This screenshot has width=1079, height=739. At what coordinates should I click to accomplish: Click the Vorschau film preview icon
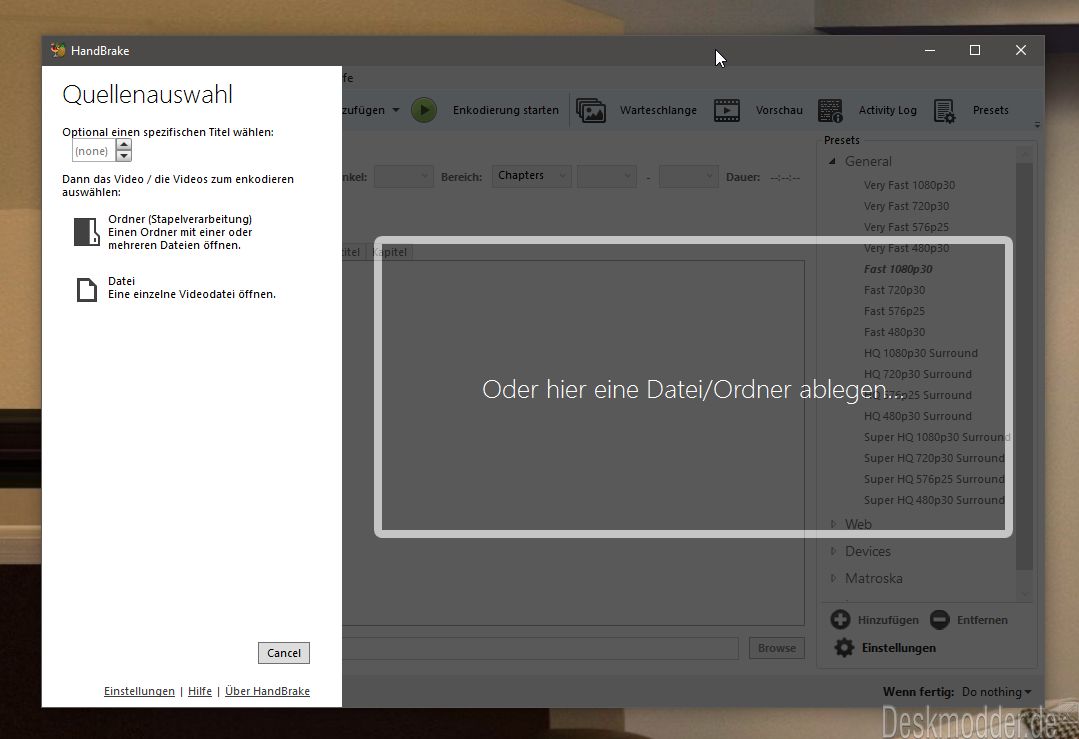(727, 110)
